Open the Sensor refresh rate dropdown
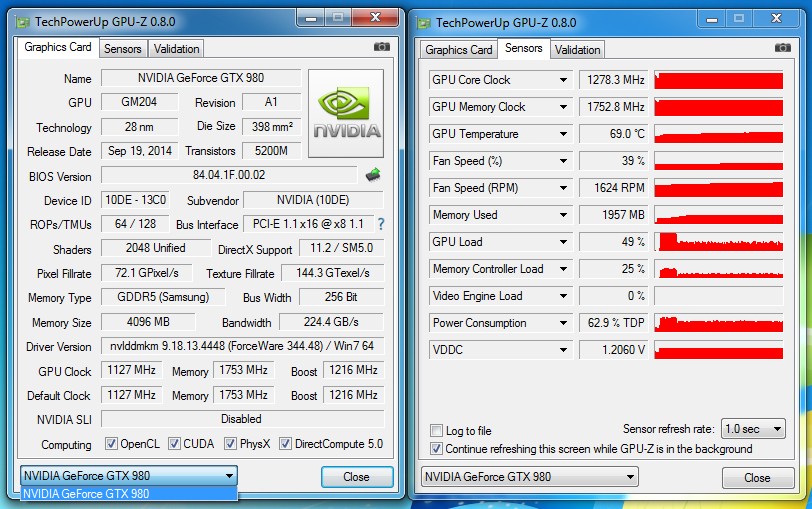This screenshot has width=812, height=509. click(753, 429)
